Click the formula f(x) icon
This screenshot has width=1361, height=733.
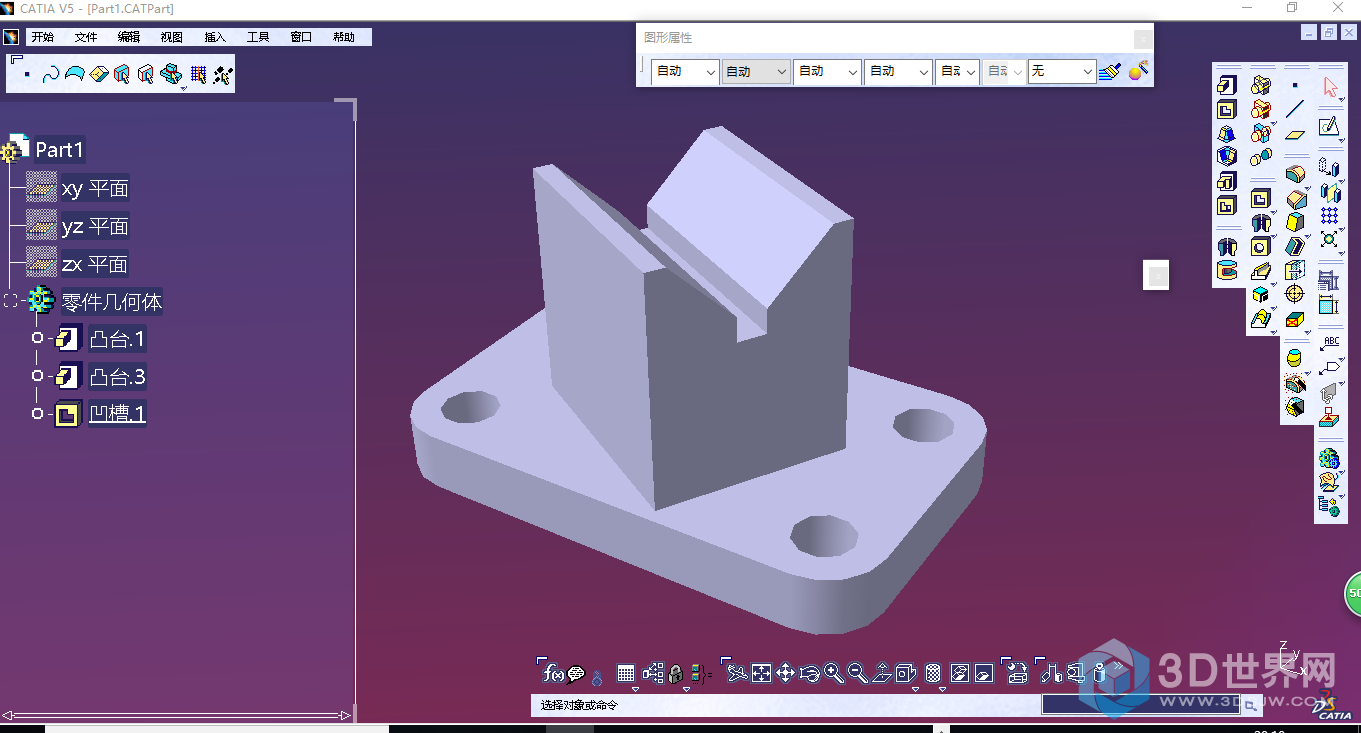click(x=553, y=674)
